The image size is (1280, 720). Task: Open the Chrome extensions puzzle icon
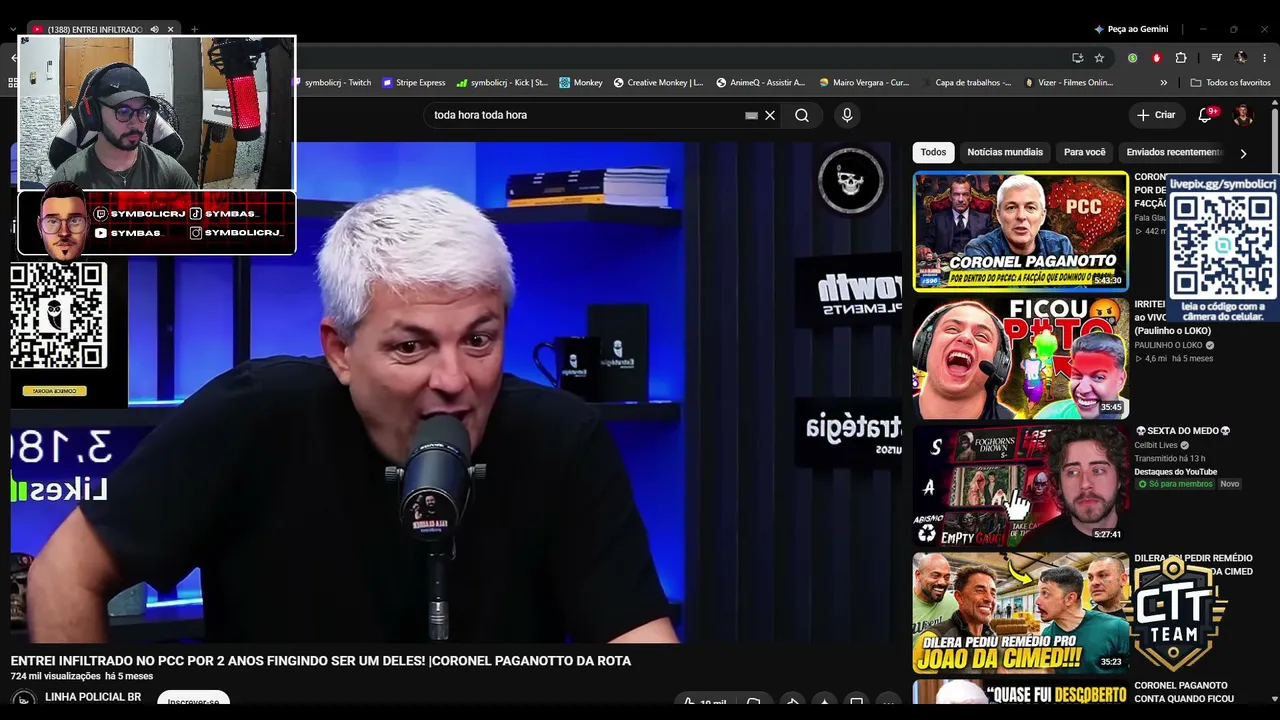[1181, 58]
